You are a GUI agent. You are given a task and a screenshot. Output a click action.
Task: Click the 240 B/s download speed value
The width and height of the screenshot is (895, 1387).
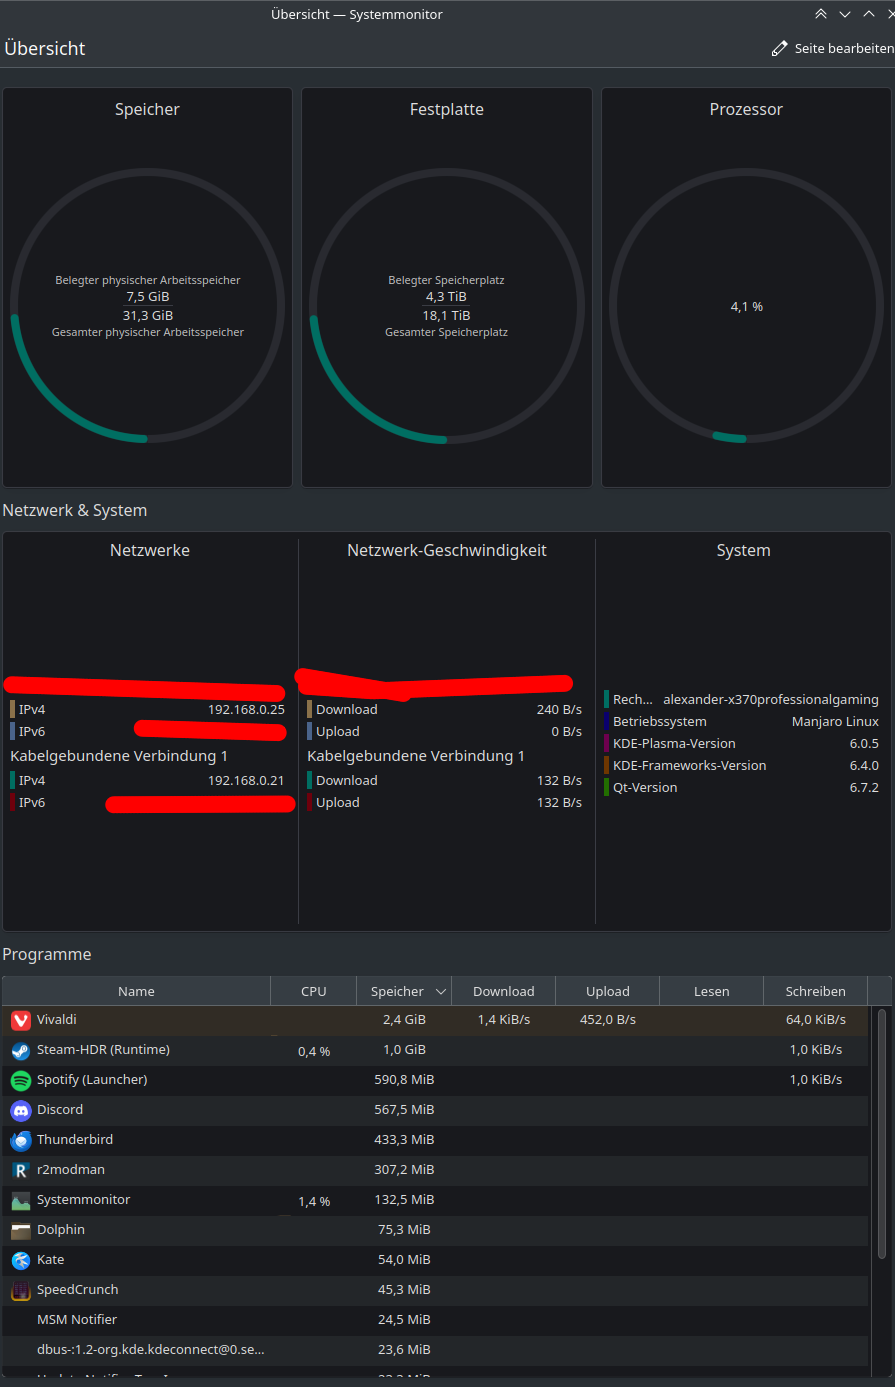tap(559, 709)
